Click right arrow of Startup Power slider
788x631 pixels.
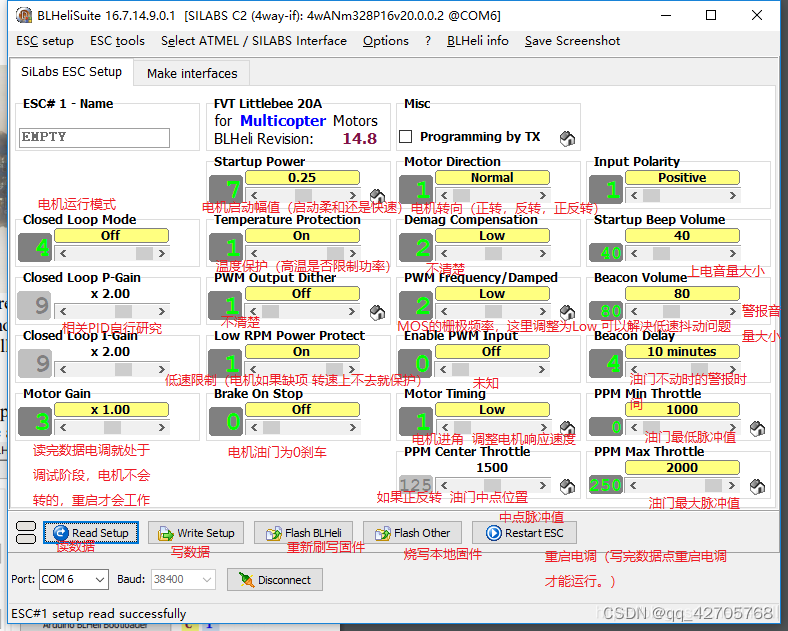click(x=352, y=195)
